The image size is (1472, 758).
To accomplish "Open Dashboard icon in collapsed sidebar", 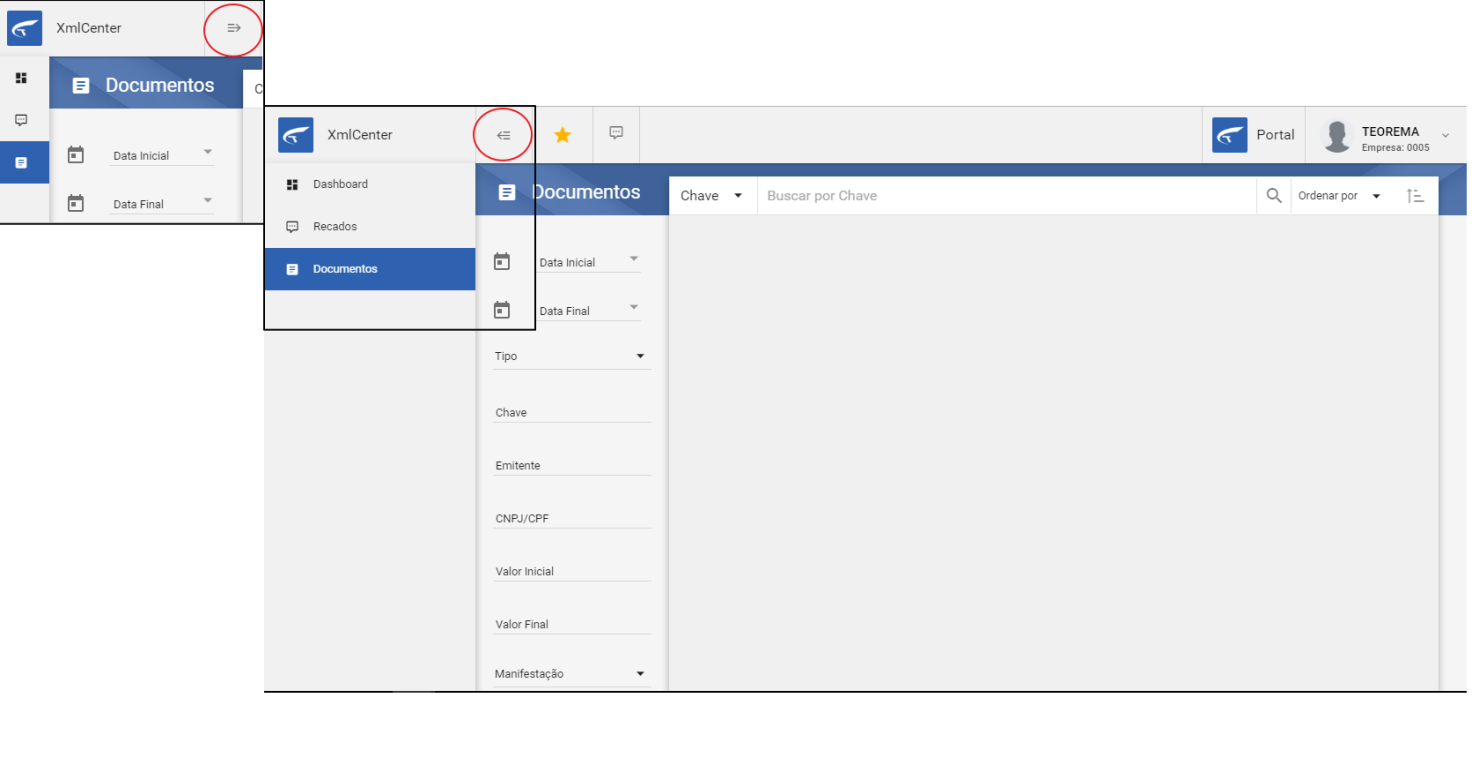I will pyautogui.click(x=21, y=78).
